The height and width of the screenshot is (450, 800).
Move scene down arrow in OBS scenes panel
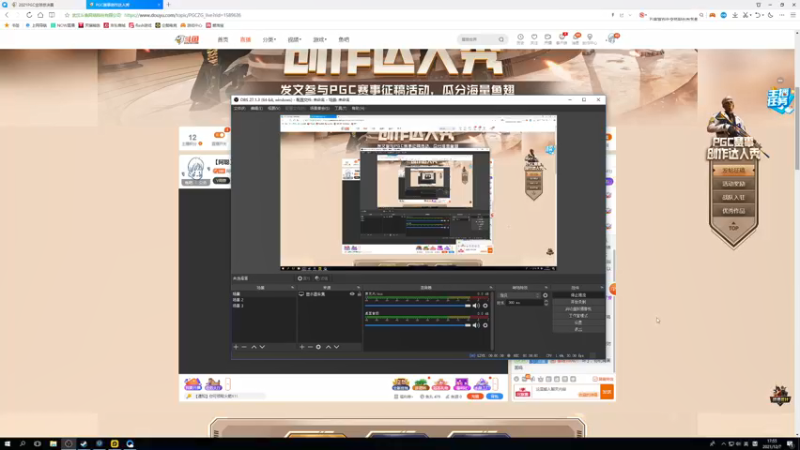262,347
